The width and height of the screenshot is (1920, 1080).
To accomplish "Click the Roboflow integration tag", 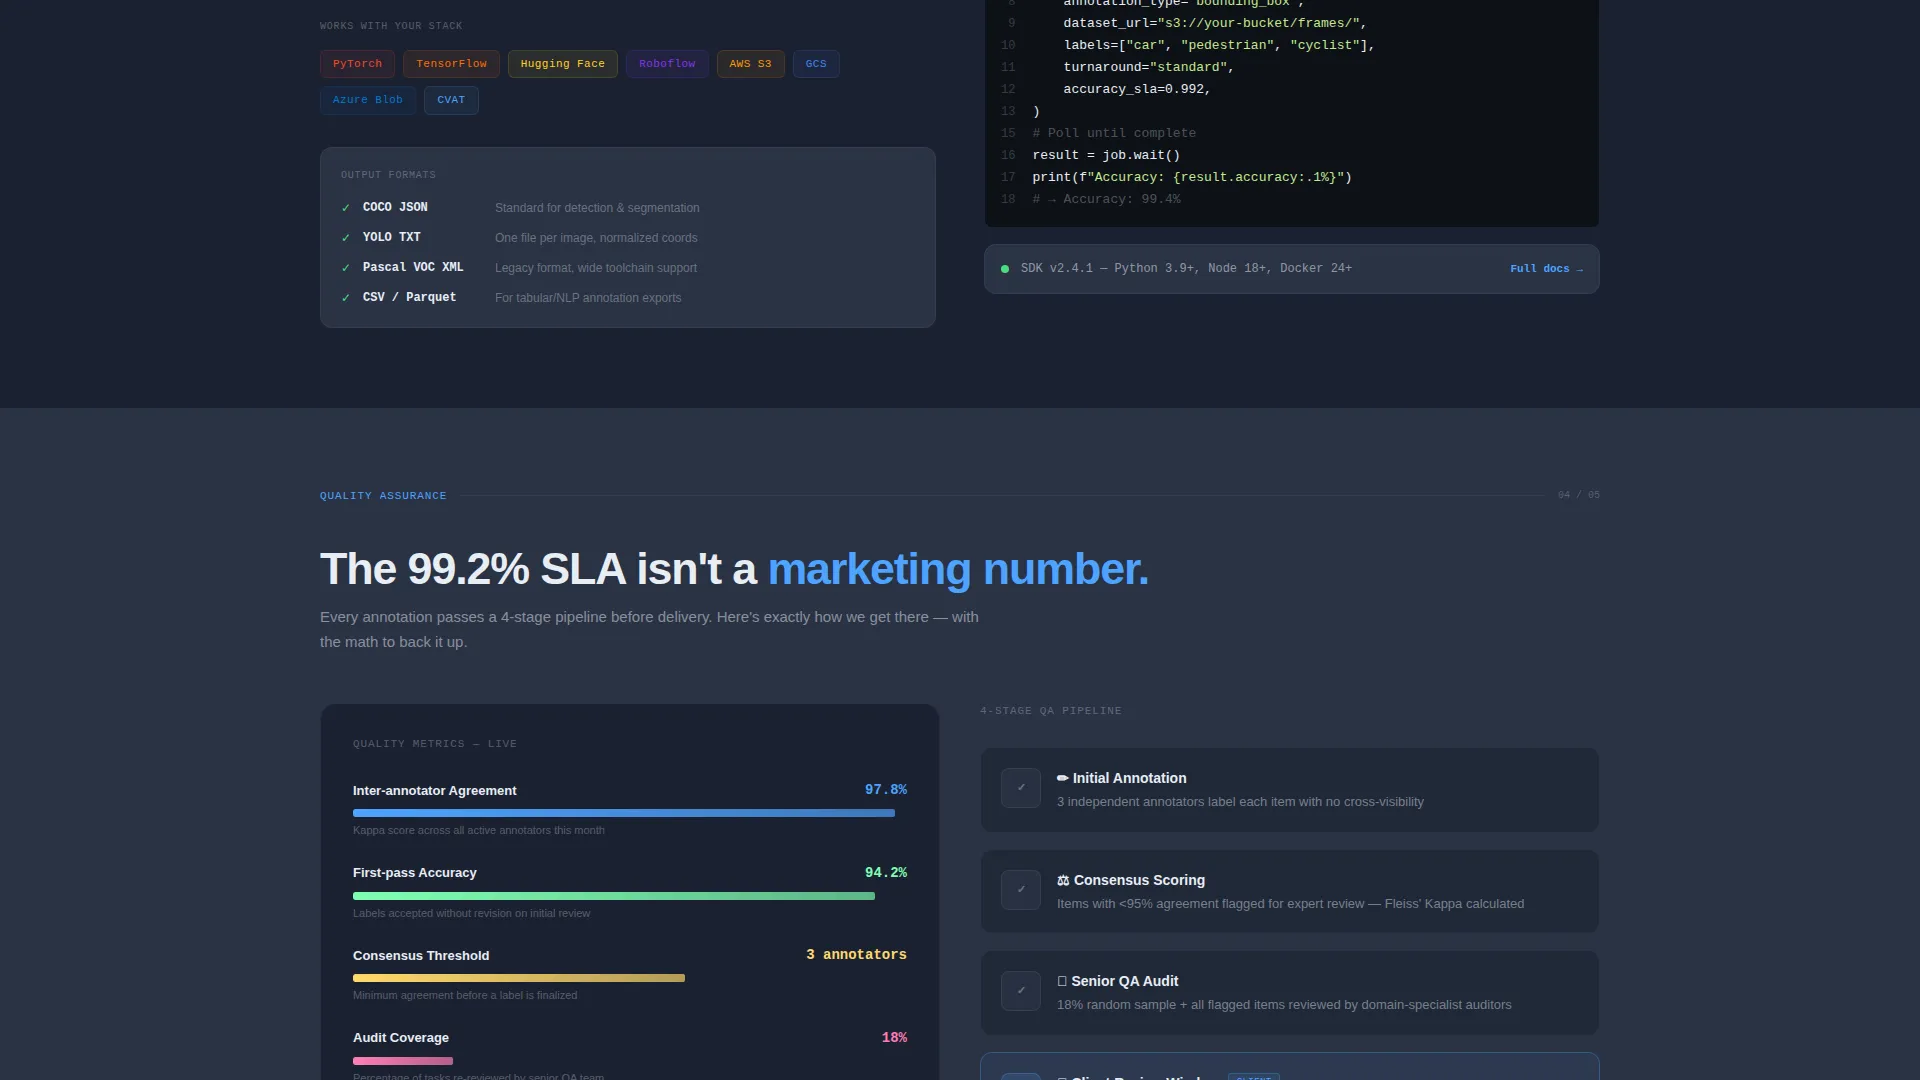I will 667,64.
